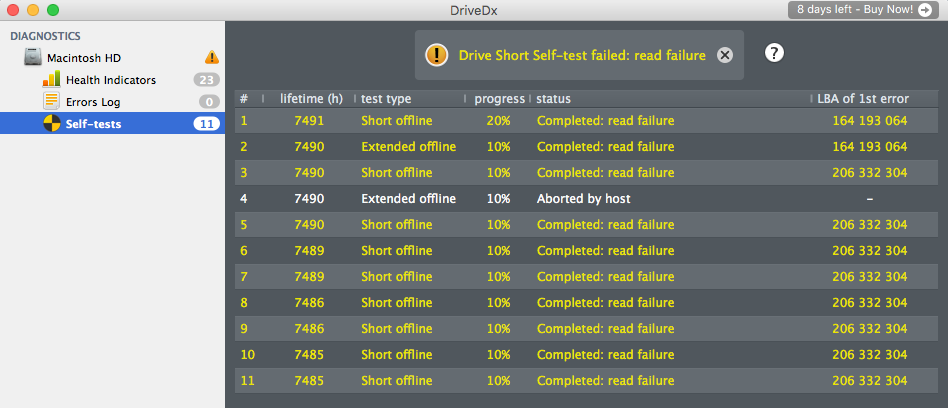The image size is (948, 408).
Task: Click the arrow icon in the Buy Now button
Action: click(924, 10)
